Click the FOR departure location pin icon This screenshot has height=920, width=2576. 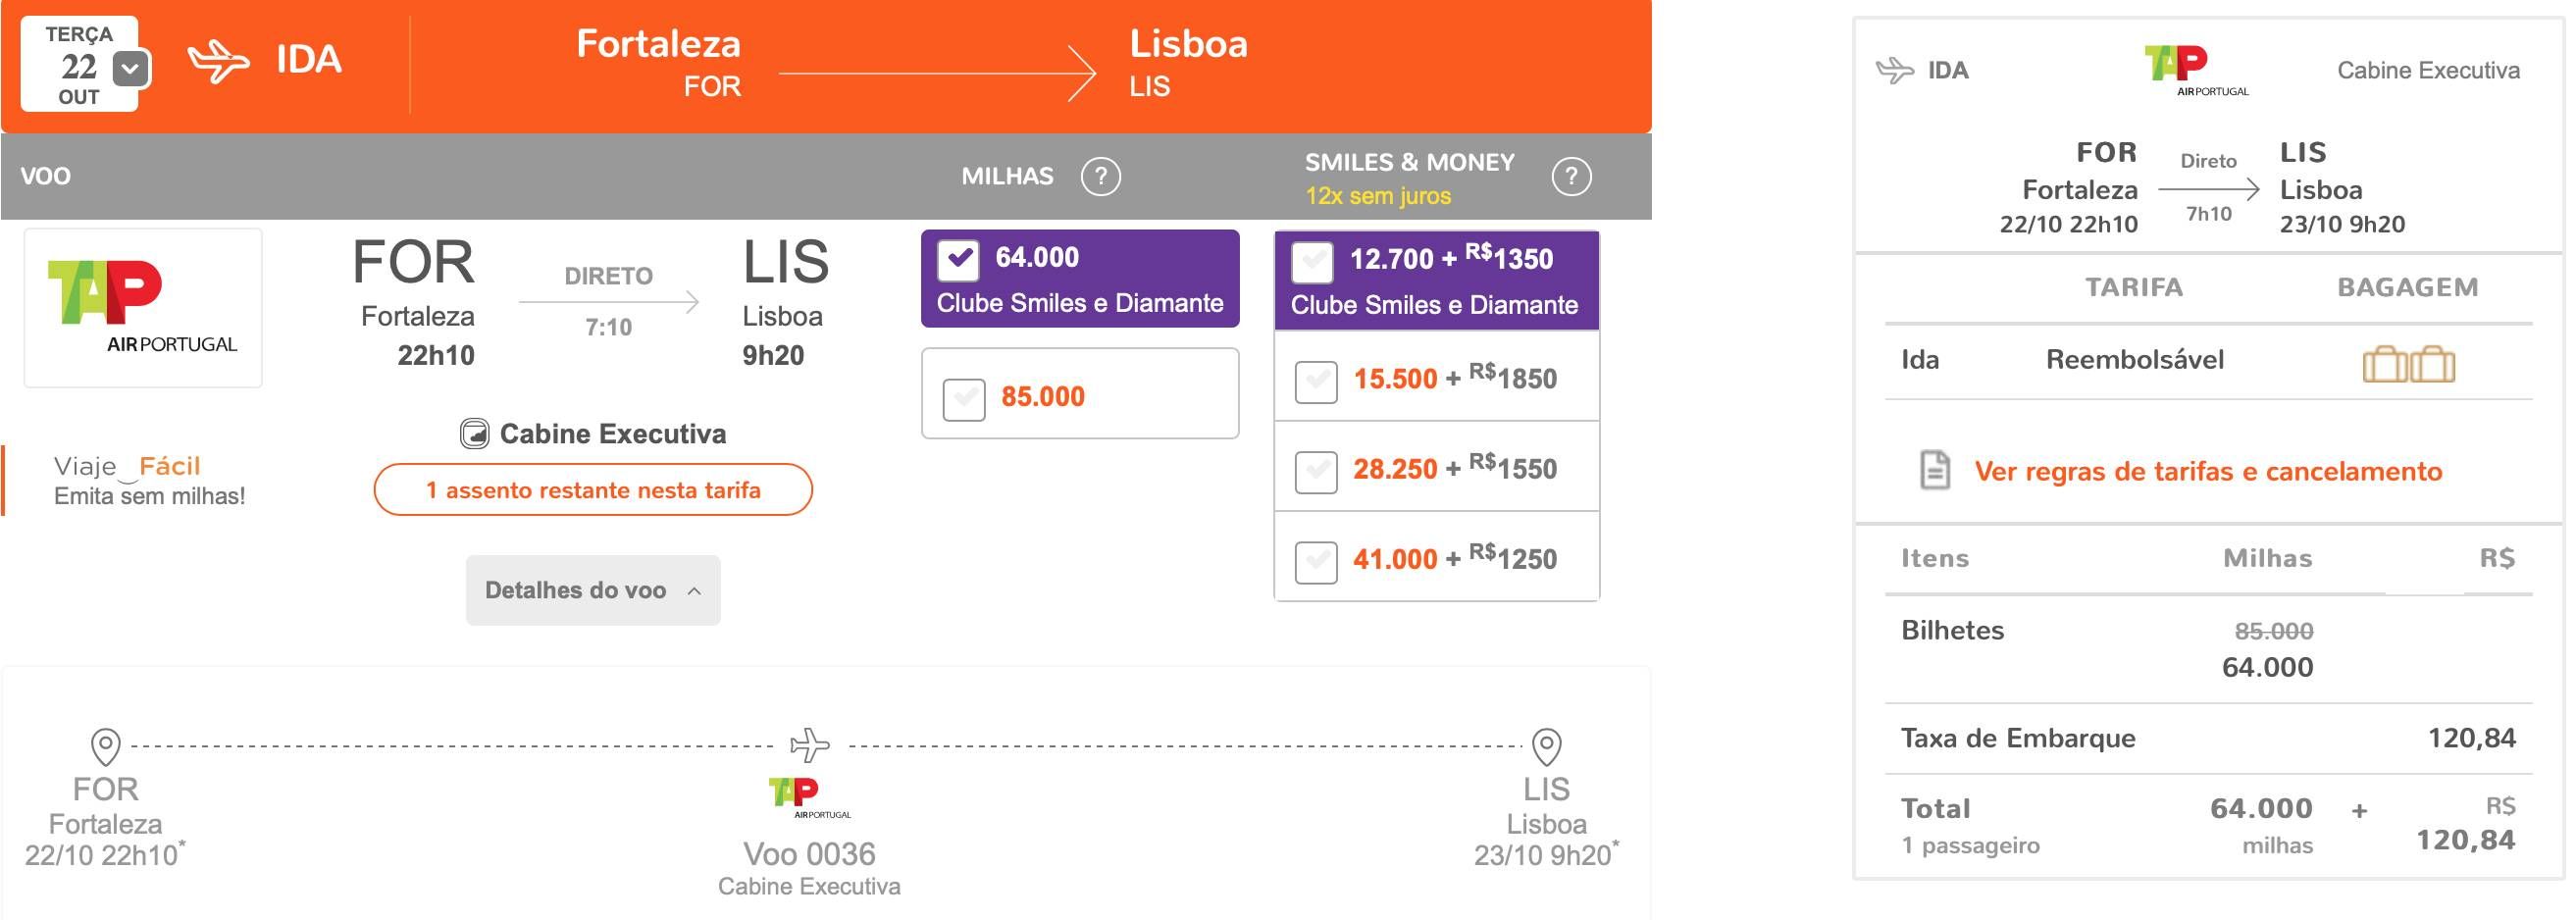click(106, 746)
